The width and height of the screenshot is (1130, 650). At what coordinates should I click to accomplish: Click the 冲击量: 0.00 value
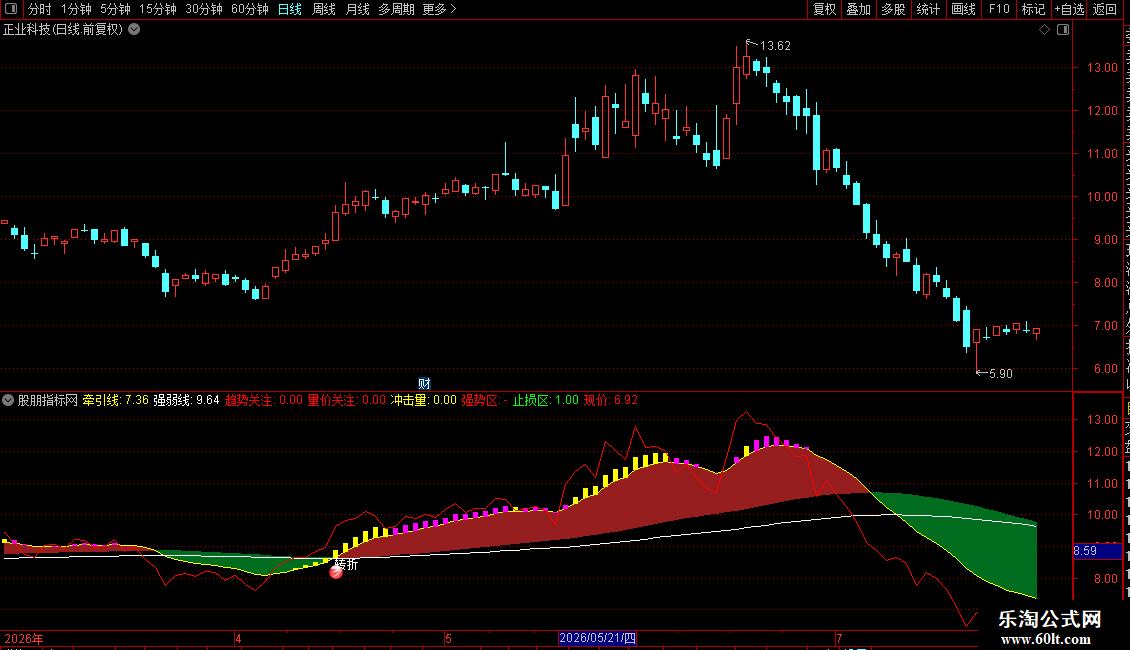tap(424, 400)
